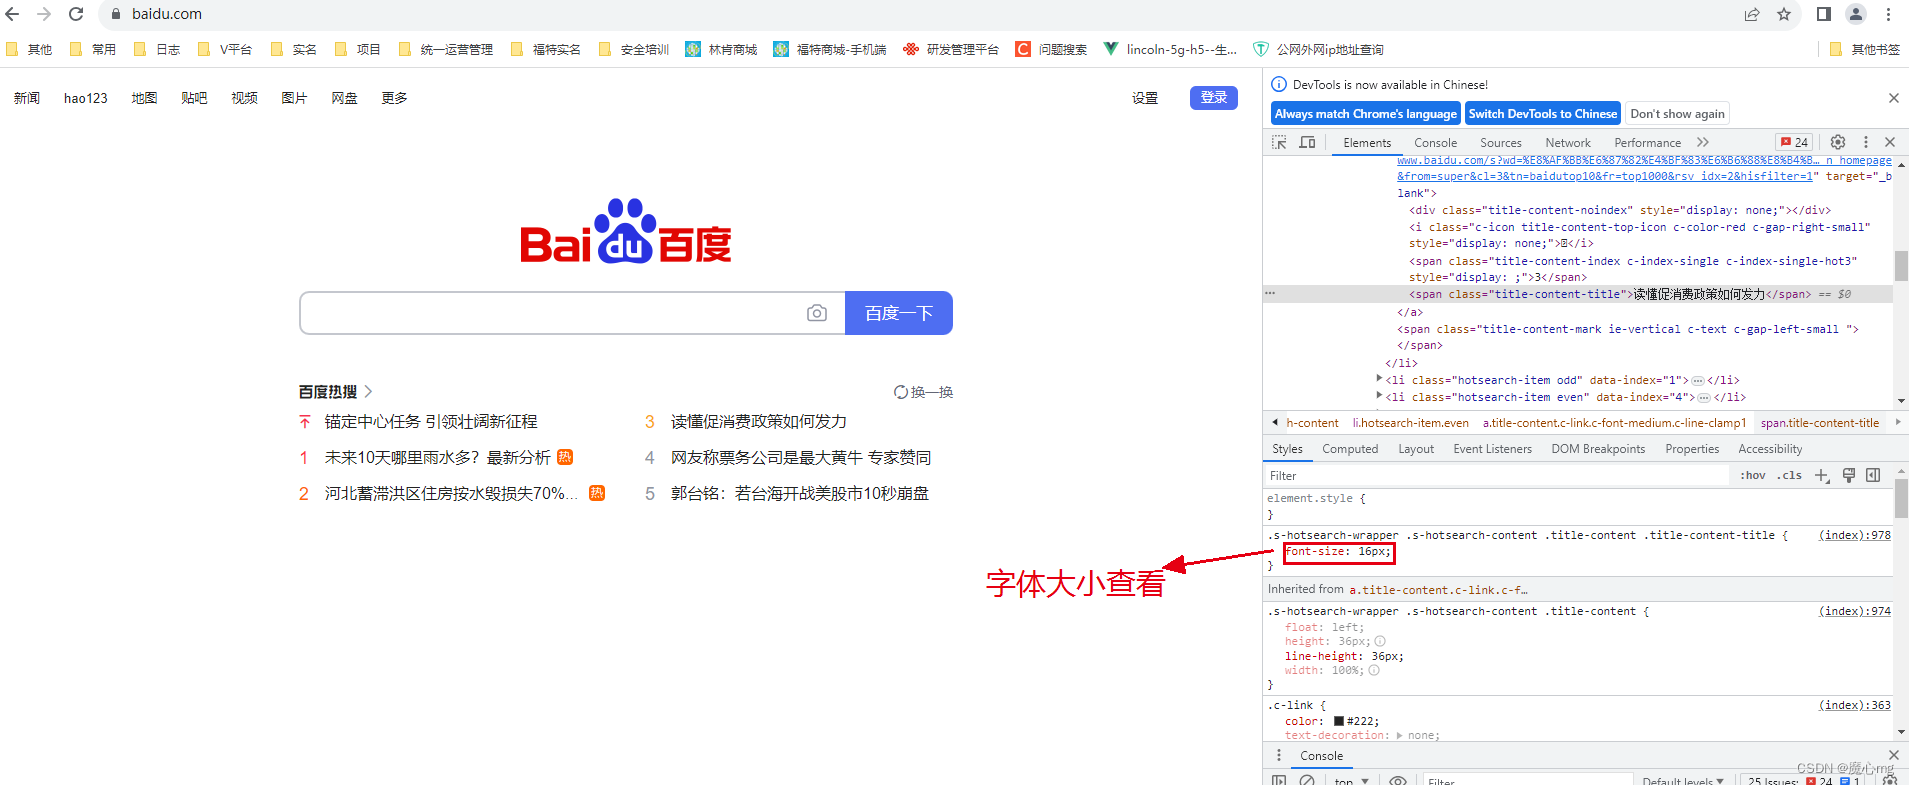This screenshot has height=785, width=1909.
Task: Toggle the device toolbar icon
Action: click(1307, 142)
